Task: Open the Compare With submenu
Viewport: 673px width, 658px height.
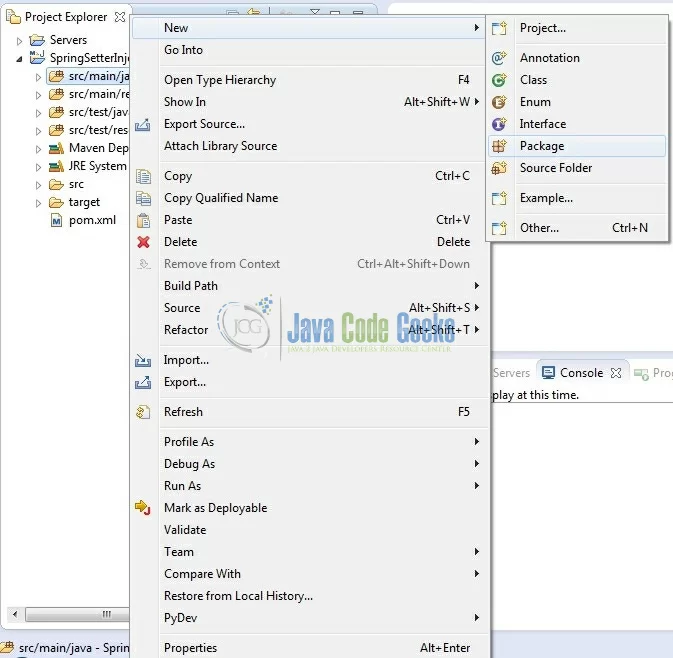Action: (309, 574)
